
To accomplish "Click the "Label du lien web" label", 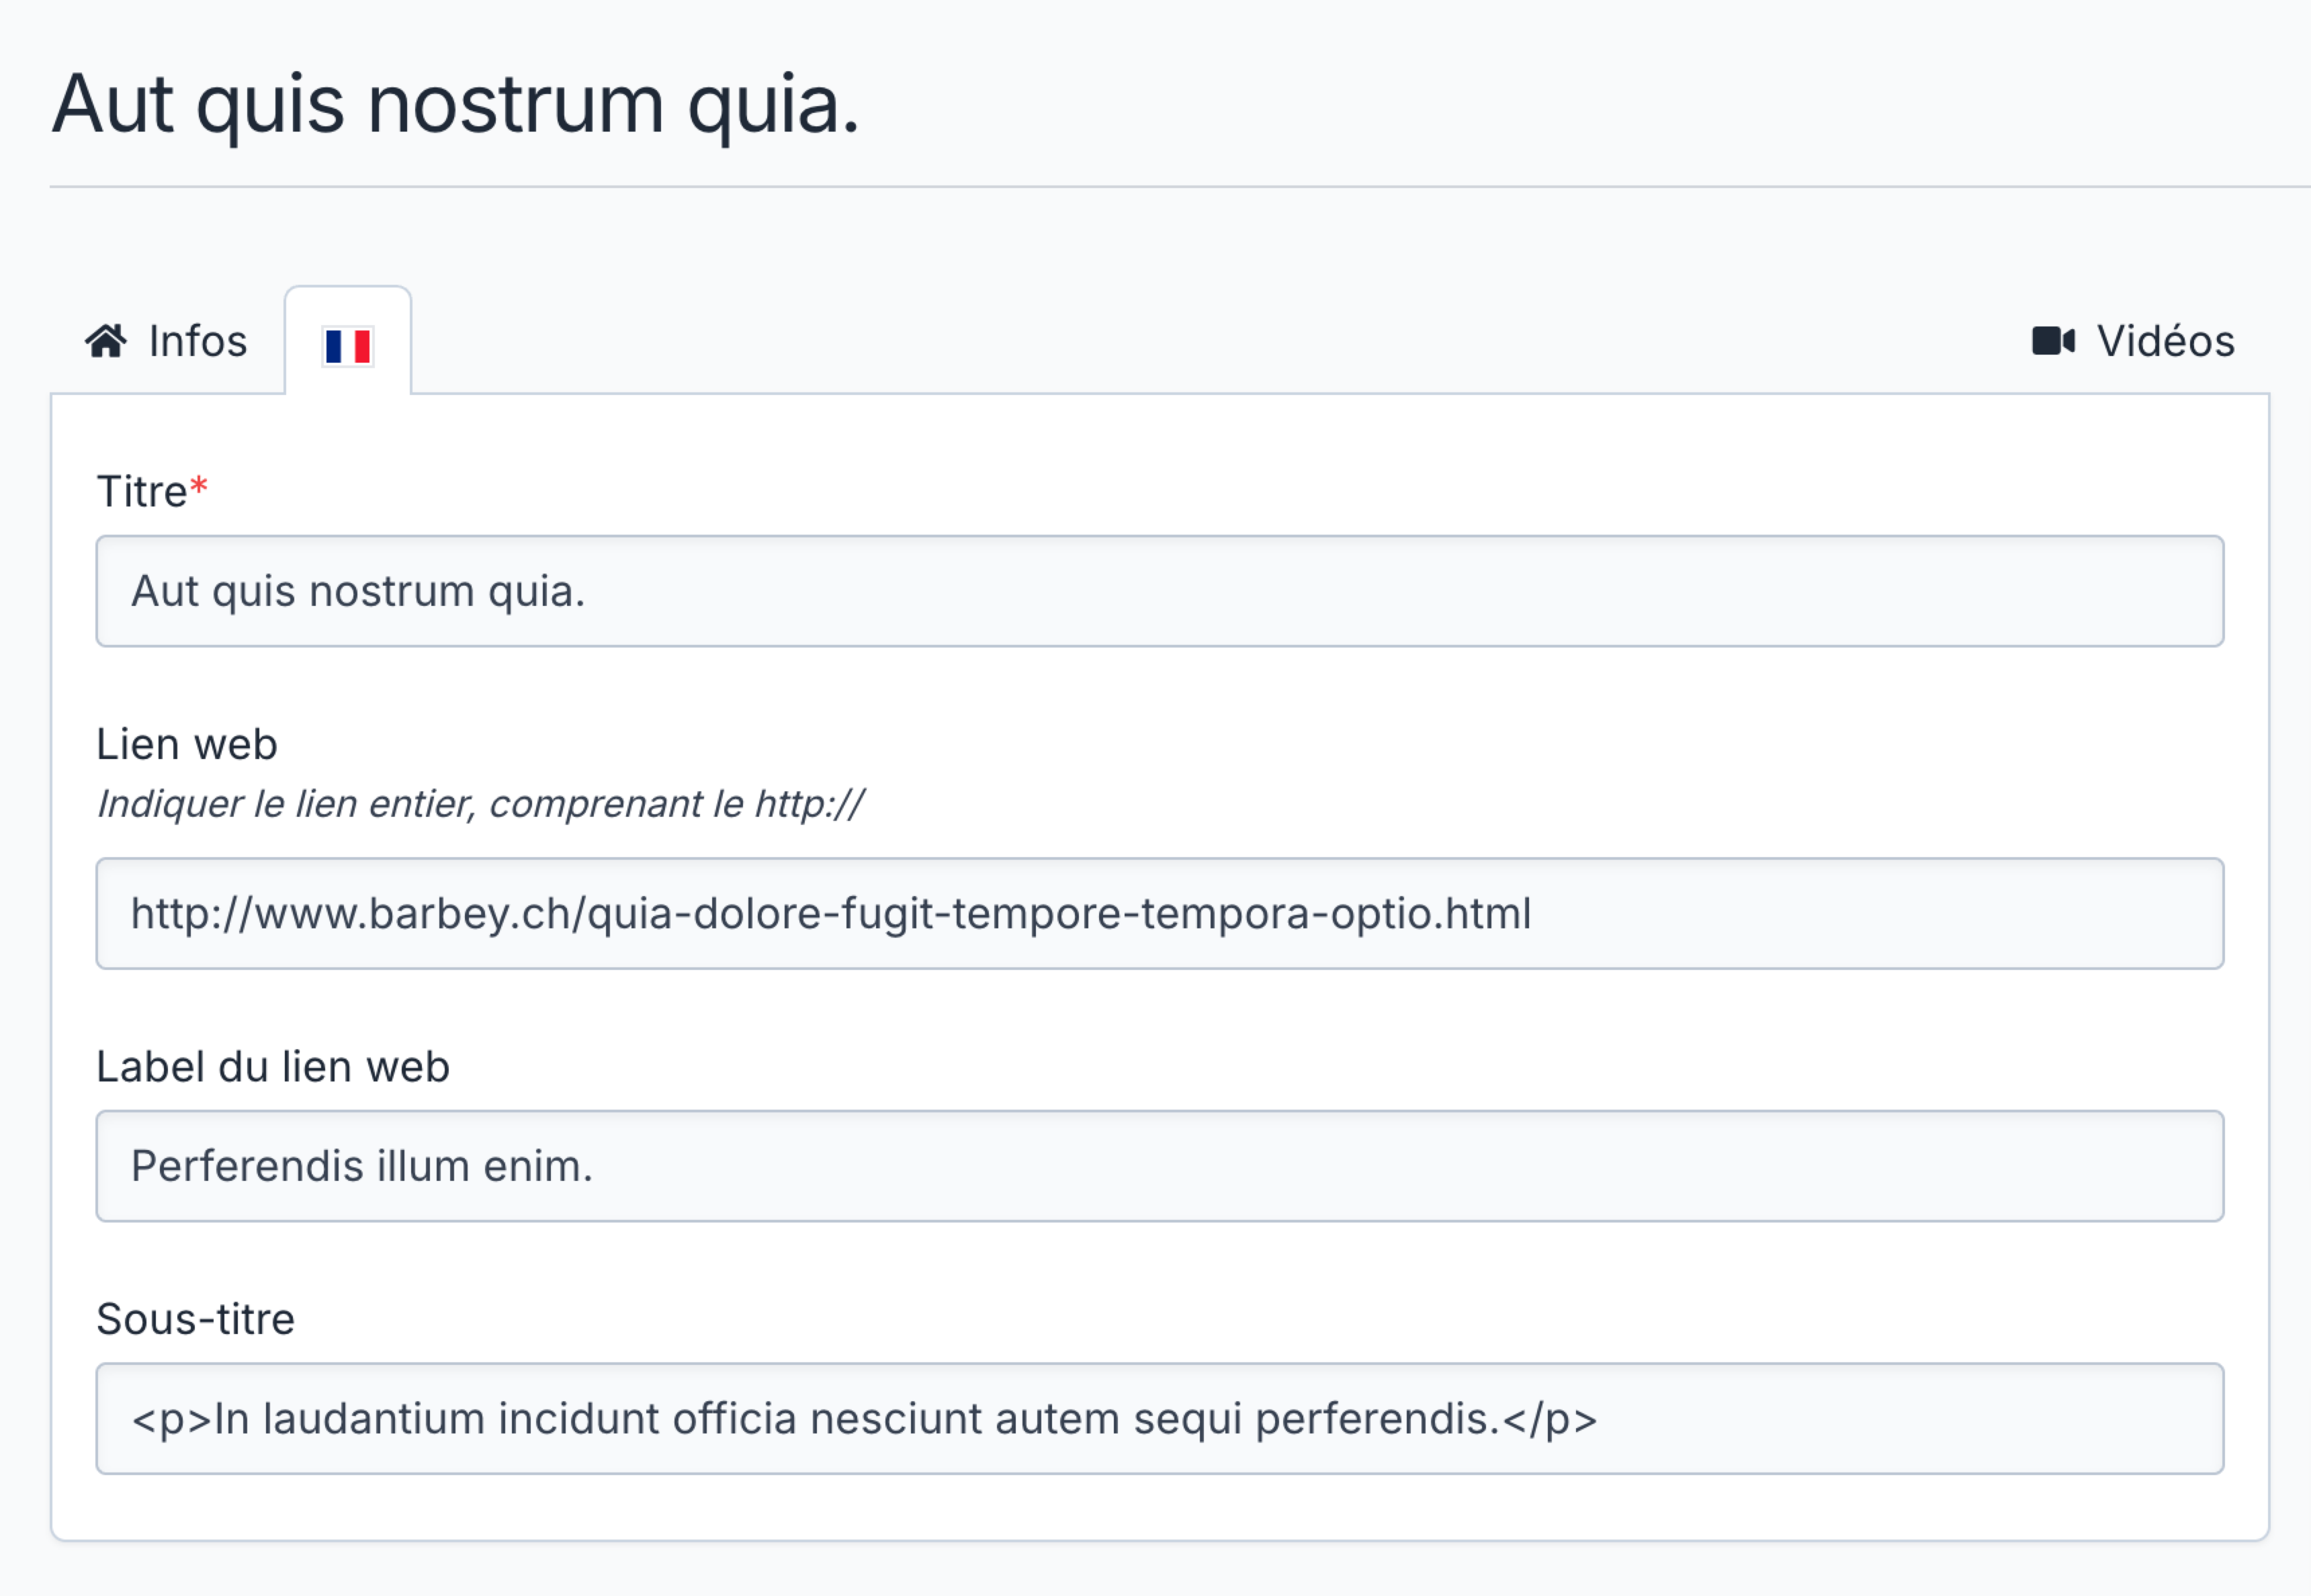I will (273, 1067).
